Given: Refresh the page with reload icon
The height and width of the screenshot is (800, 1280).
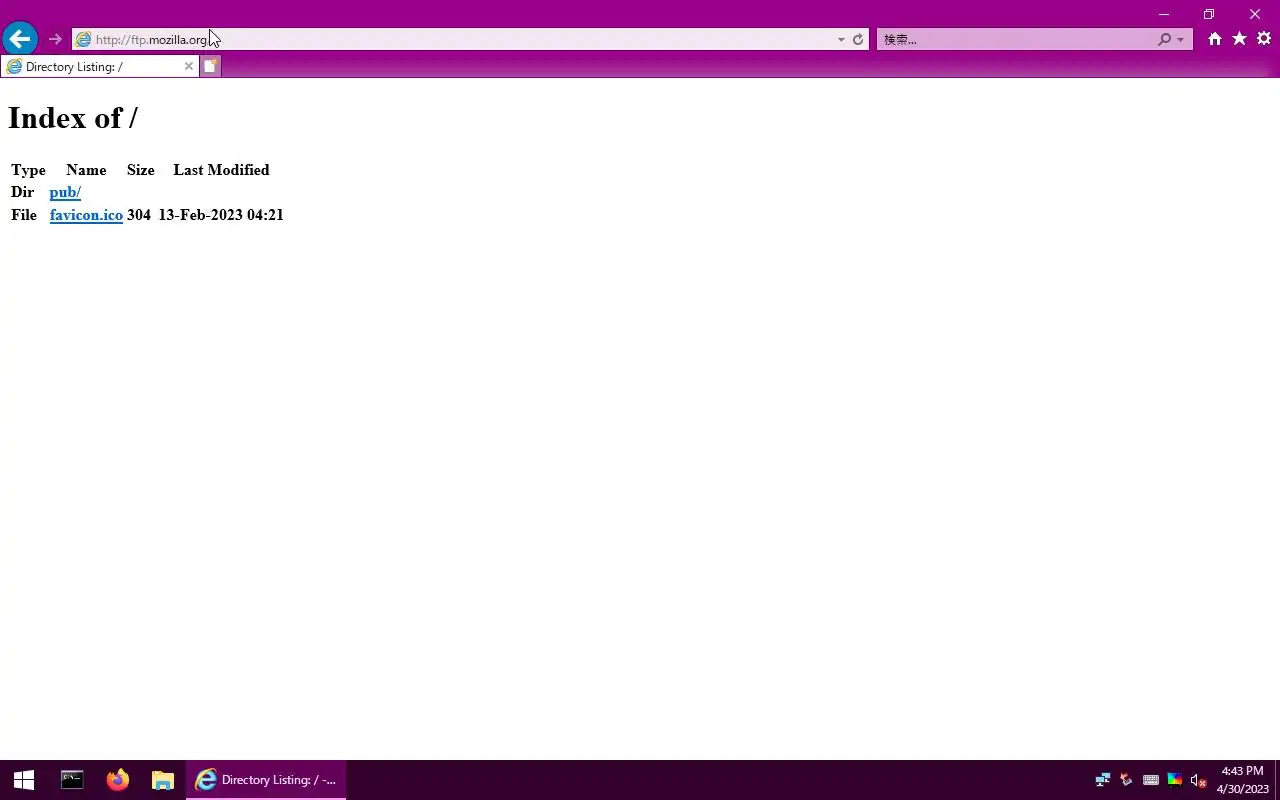Looking at the screenshot, I should click(858, 40).
